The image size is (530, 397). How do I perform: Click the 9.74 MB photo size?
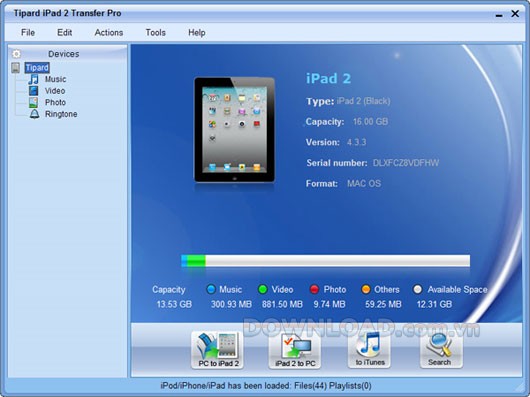click(x=329, y=304)
